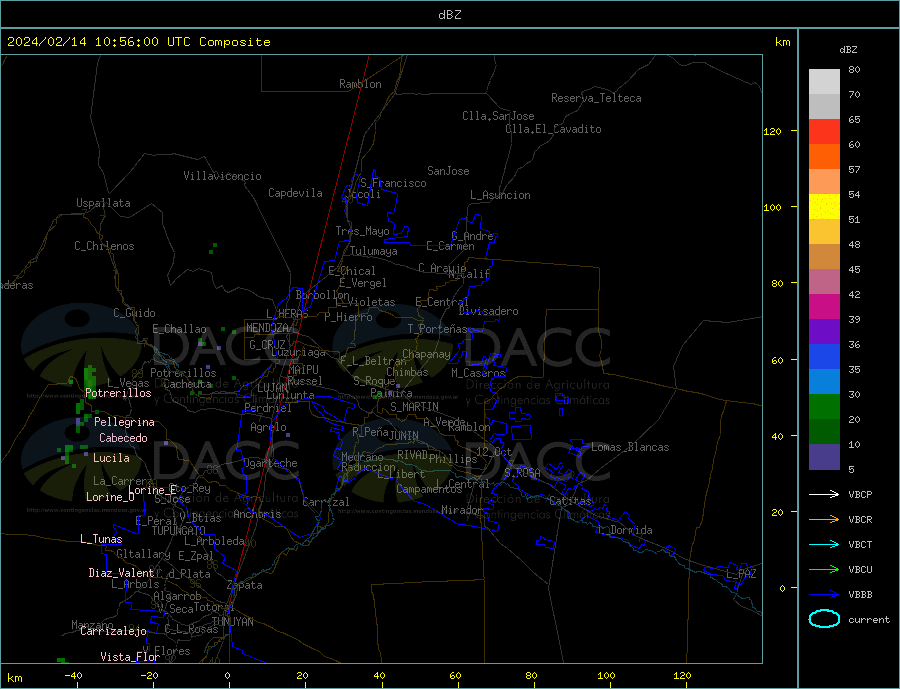900x689 pixels.
Task: Click the 'Lomas_Blancas' label
Action: (630, 447)
